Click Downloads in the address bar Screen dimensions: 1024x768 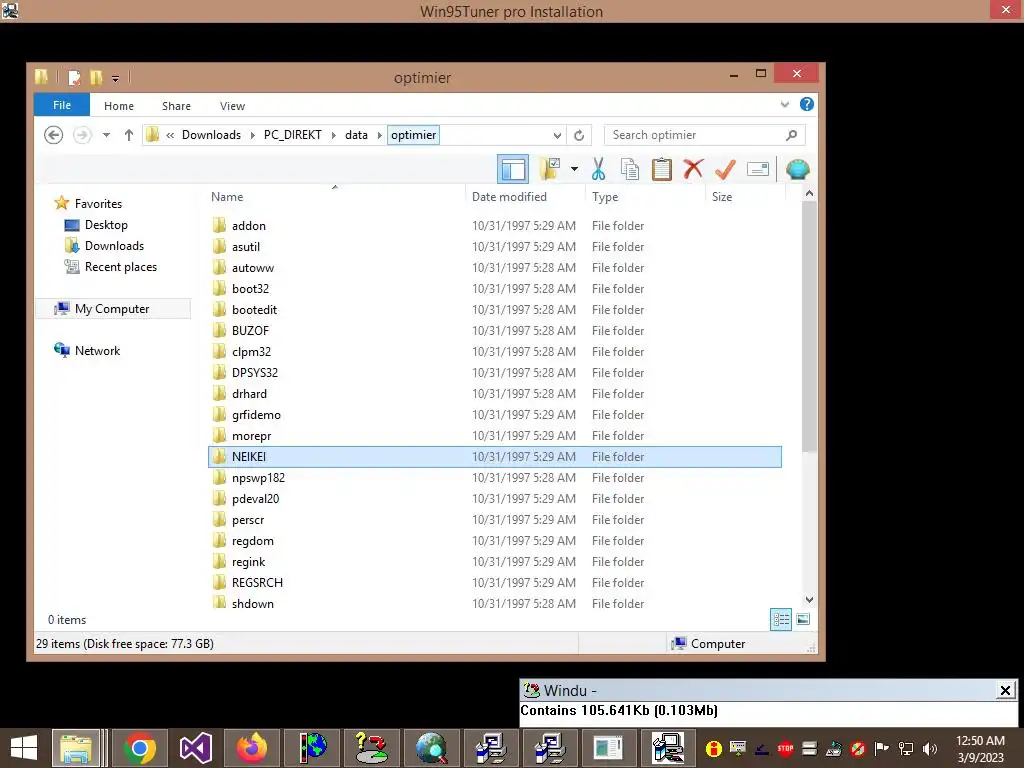tap(211, 135)
